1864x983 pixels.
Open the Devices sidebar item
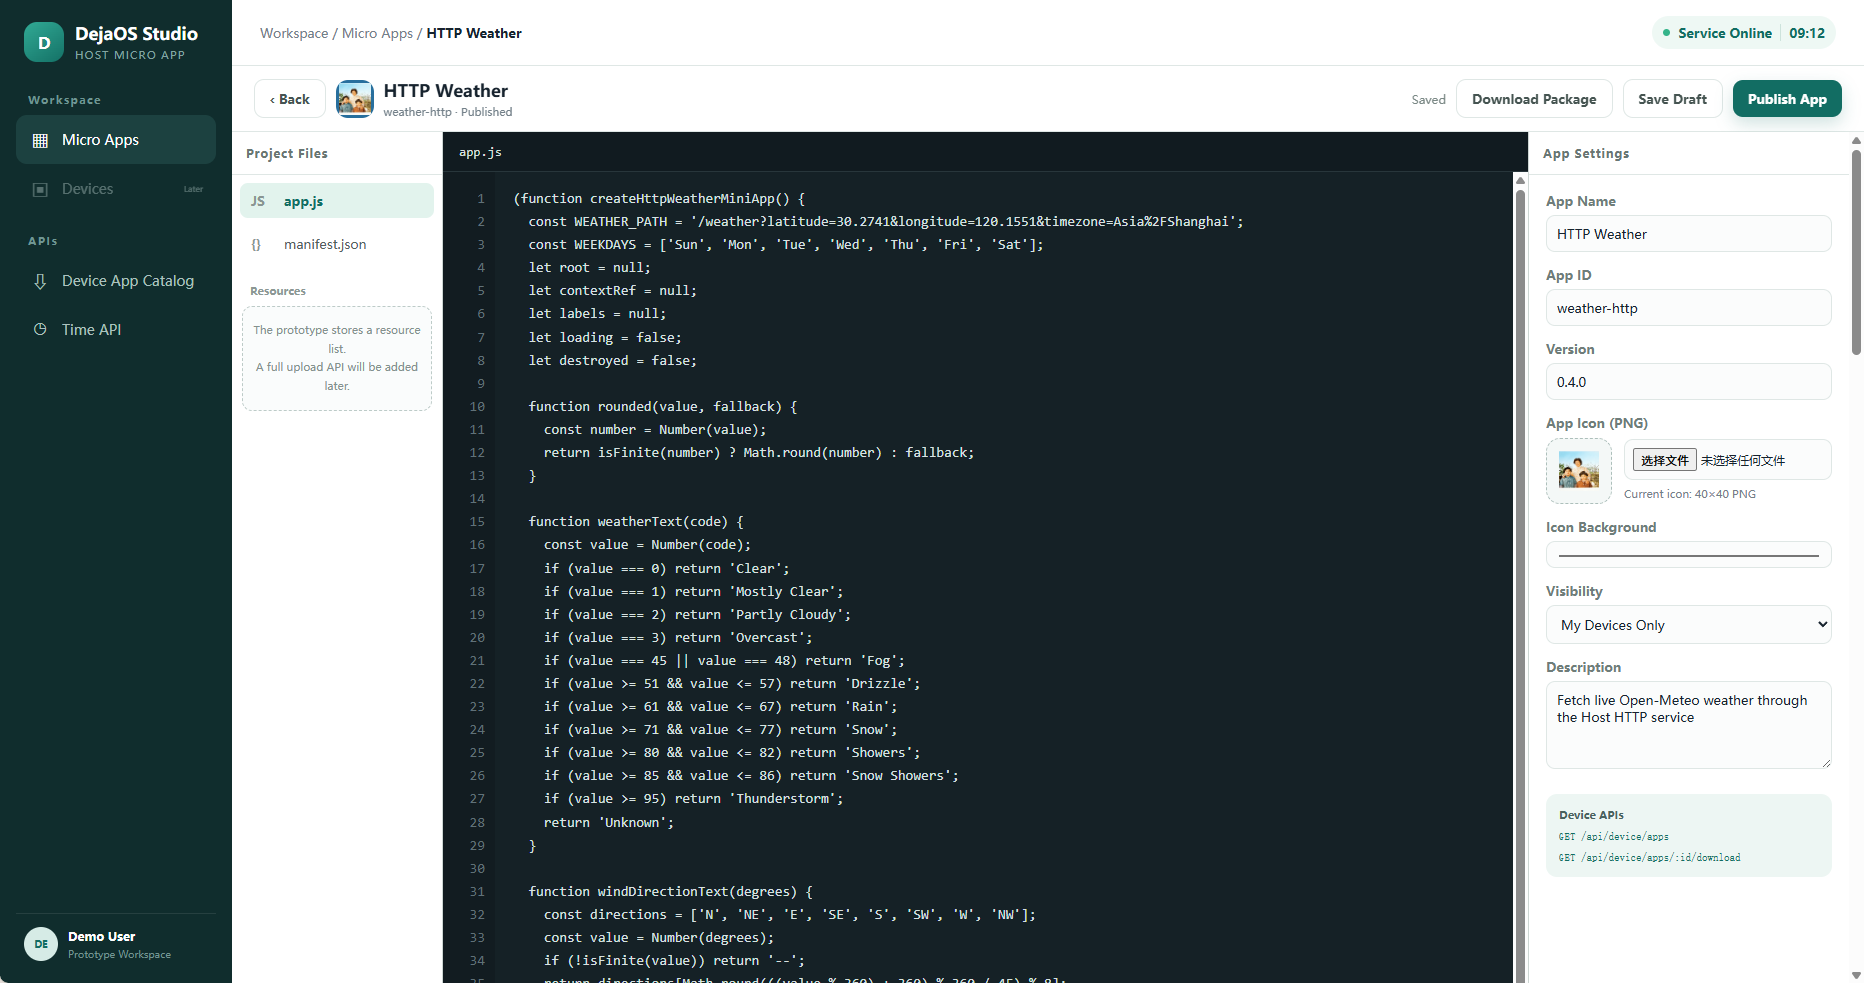click(x=116, y=189)
